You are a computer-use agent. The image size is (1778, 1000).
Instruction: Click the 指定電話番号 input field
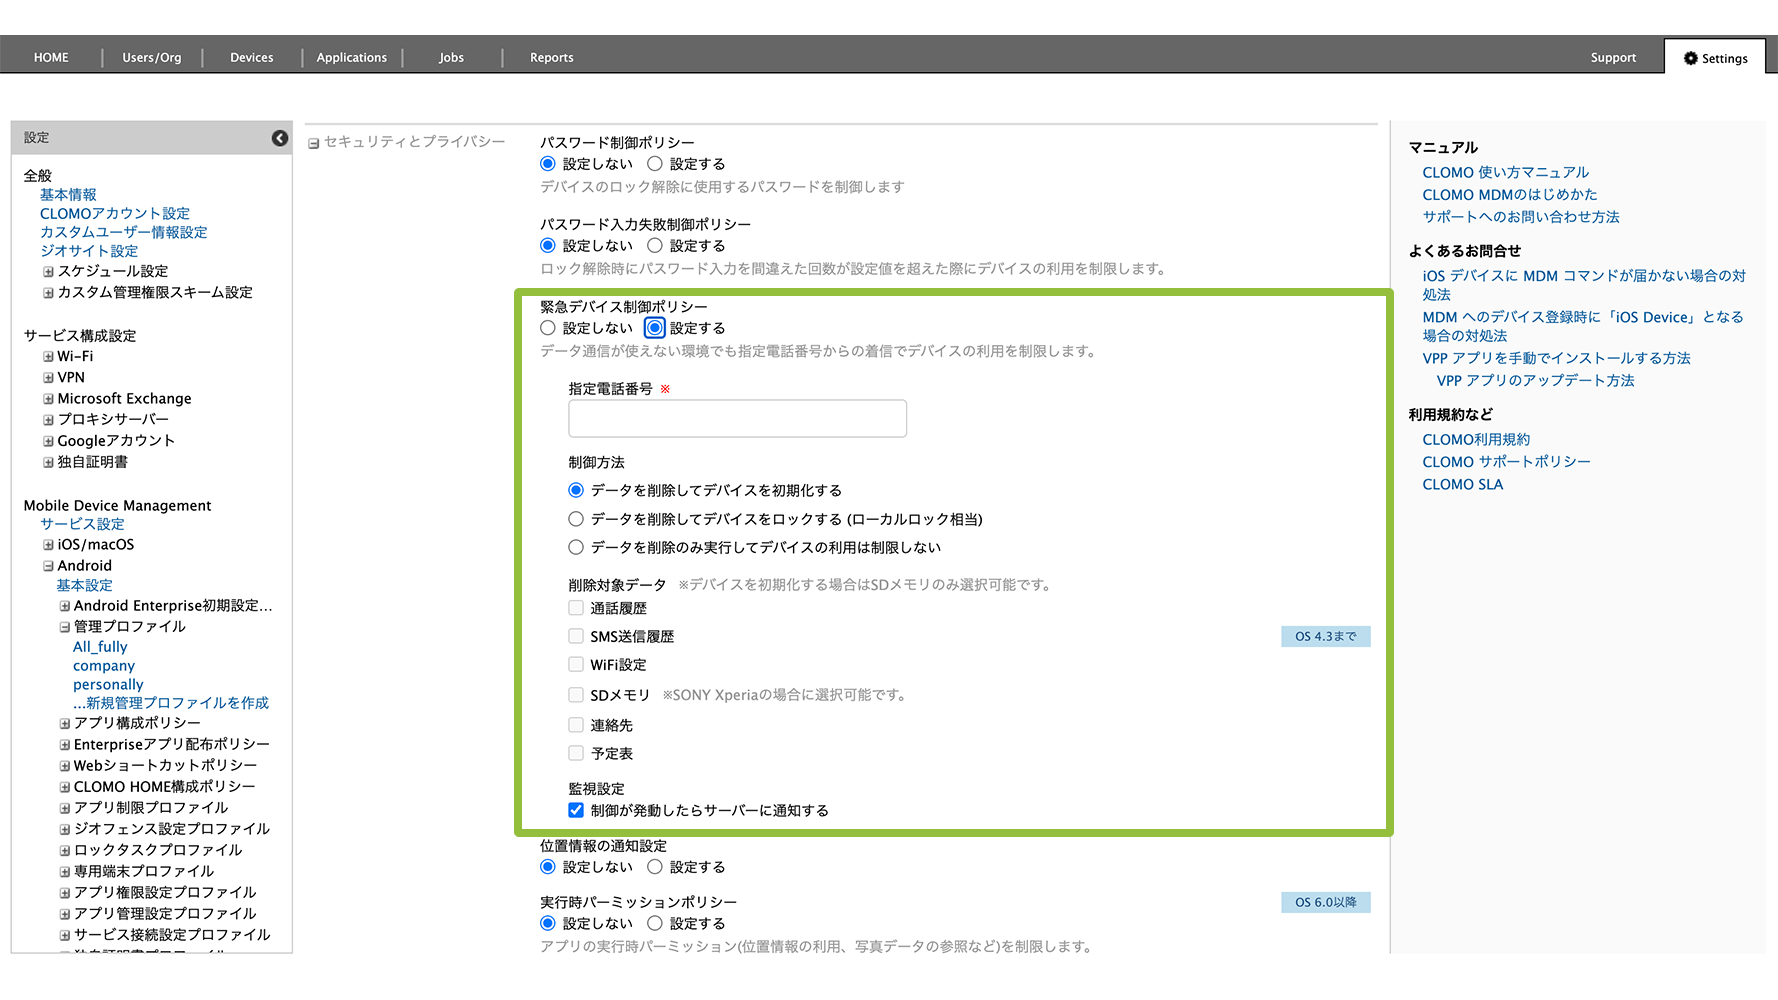tap(737, 419)
